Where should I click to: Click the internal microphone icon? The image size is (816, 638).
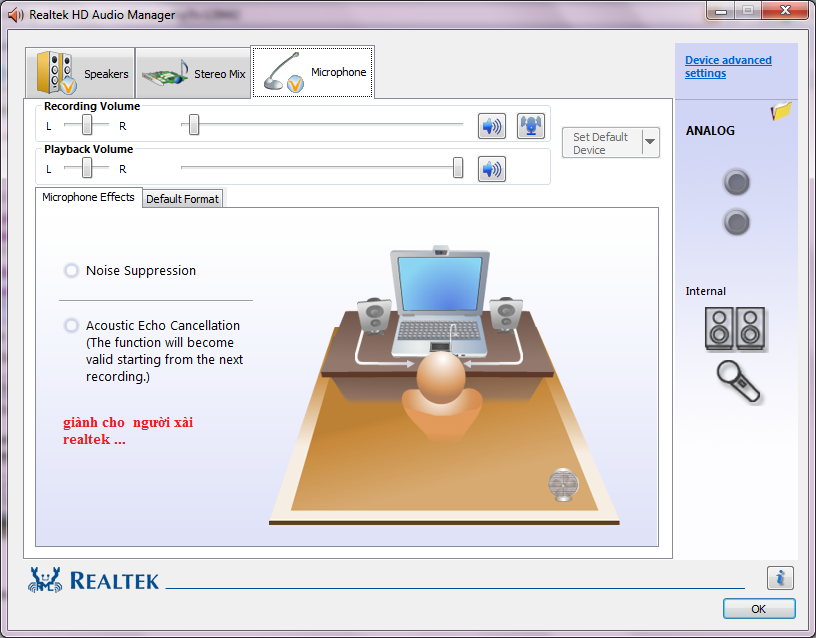[738, 382]
